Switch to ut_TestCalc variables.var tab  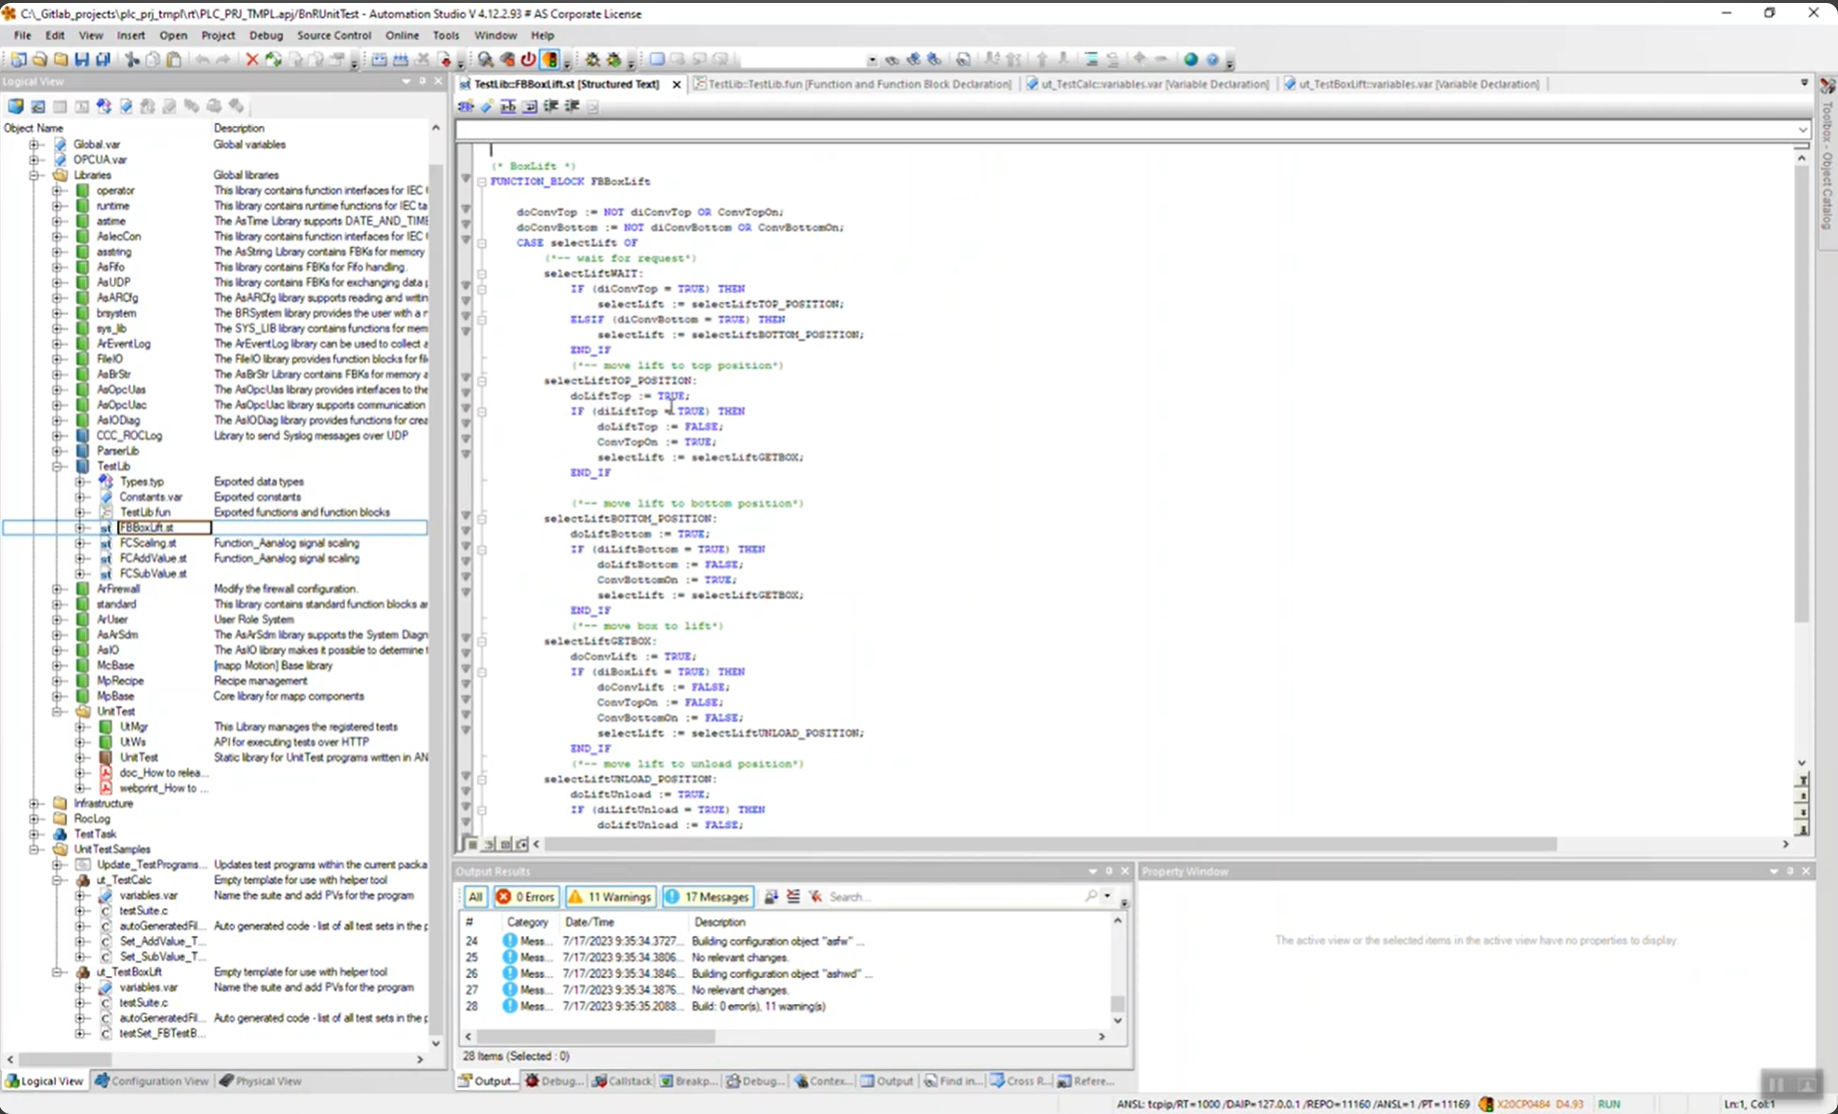[x=1148, y=84]
